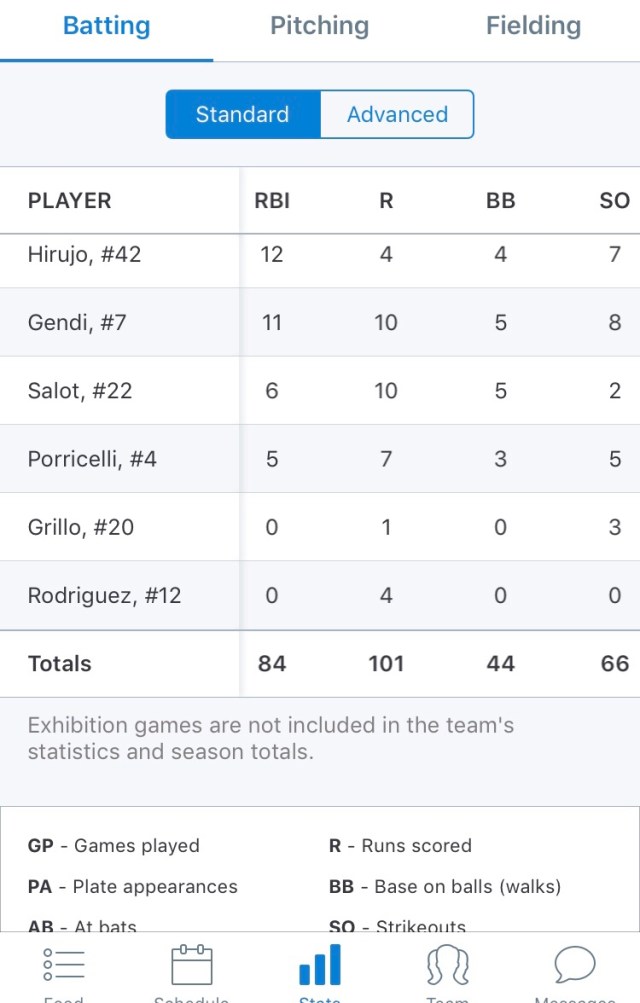Select the Batting tab

point(106,26)
